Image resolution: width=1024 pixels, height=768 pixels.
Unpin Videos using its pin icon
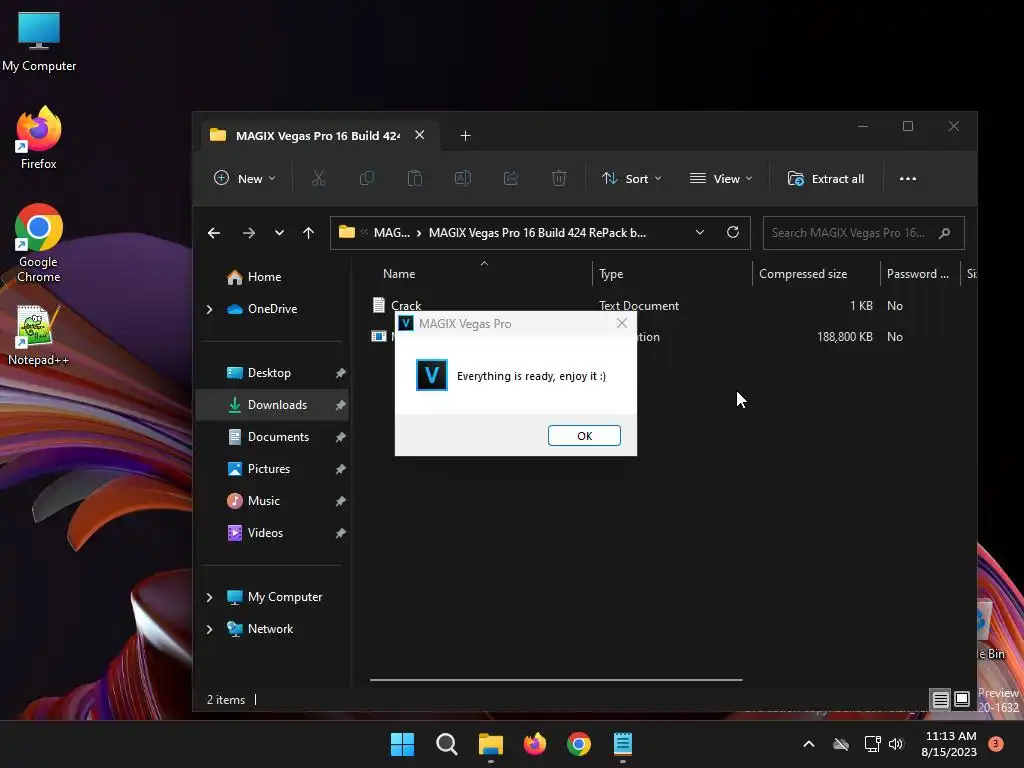tap(340, 533)
